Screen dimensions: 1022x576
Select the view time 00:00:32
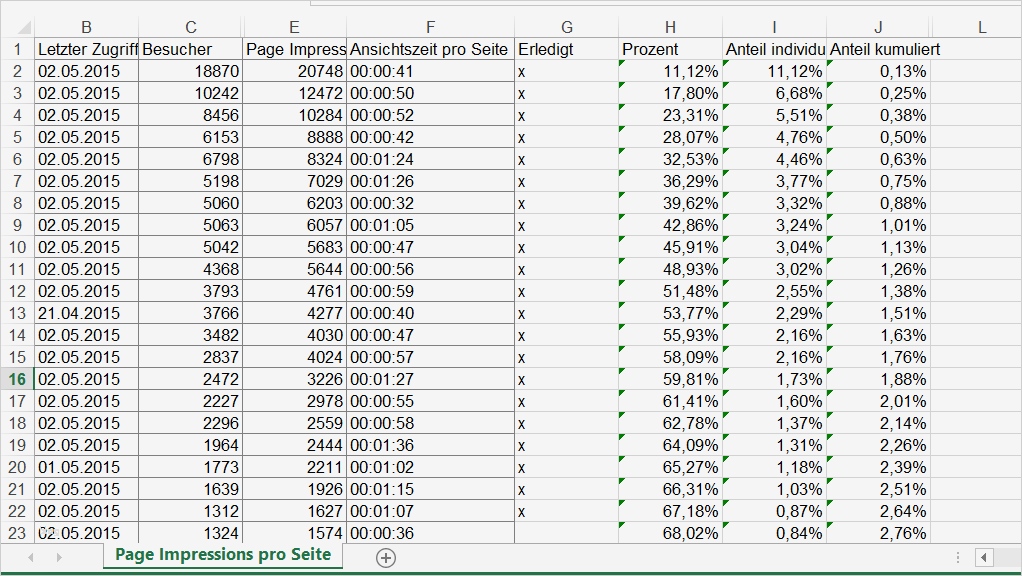430,203
